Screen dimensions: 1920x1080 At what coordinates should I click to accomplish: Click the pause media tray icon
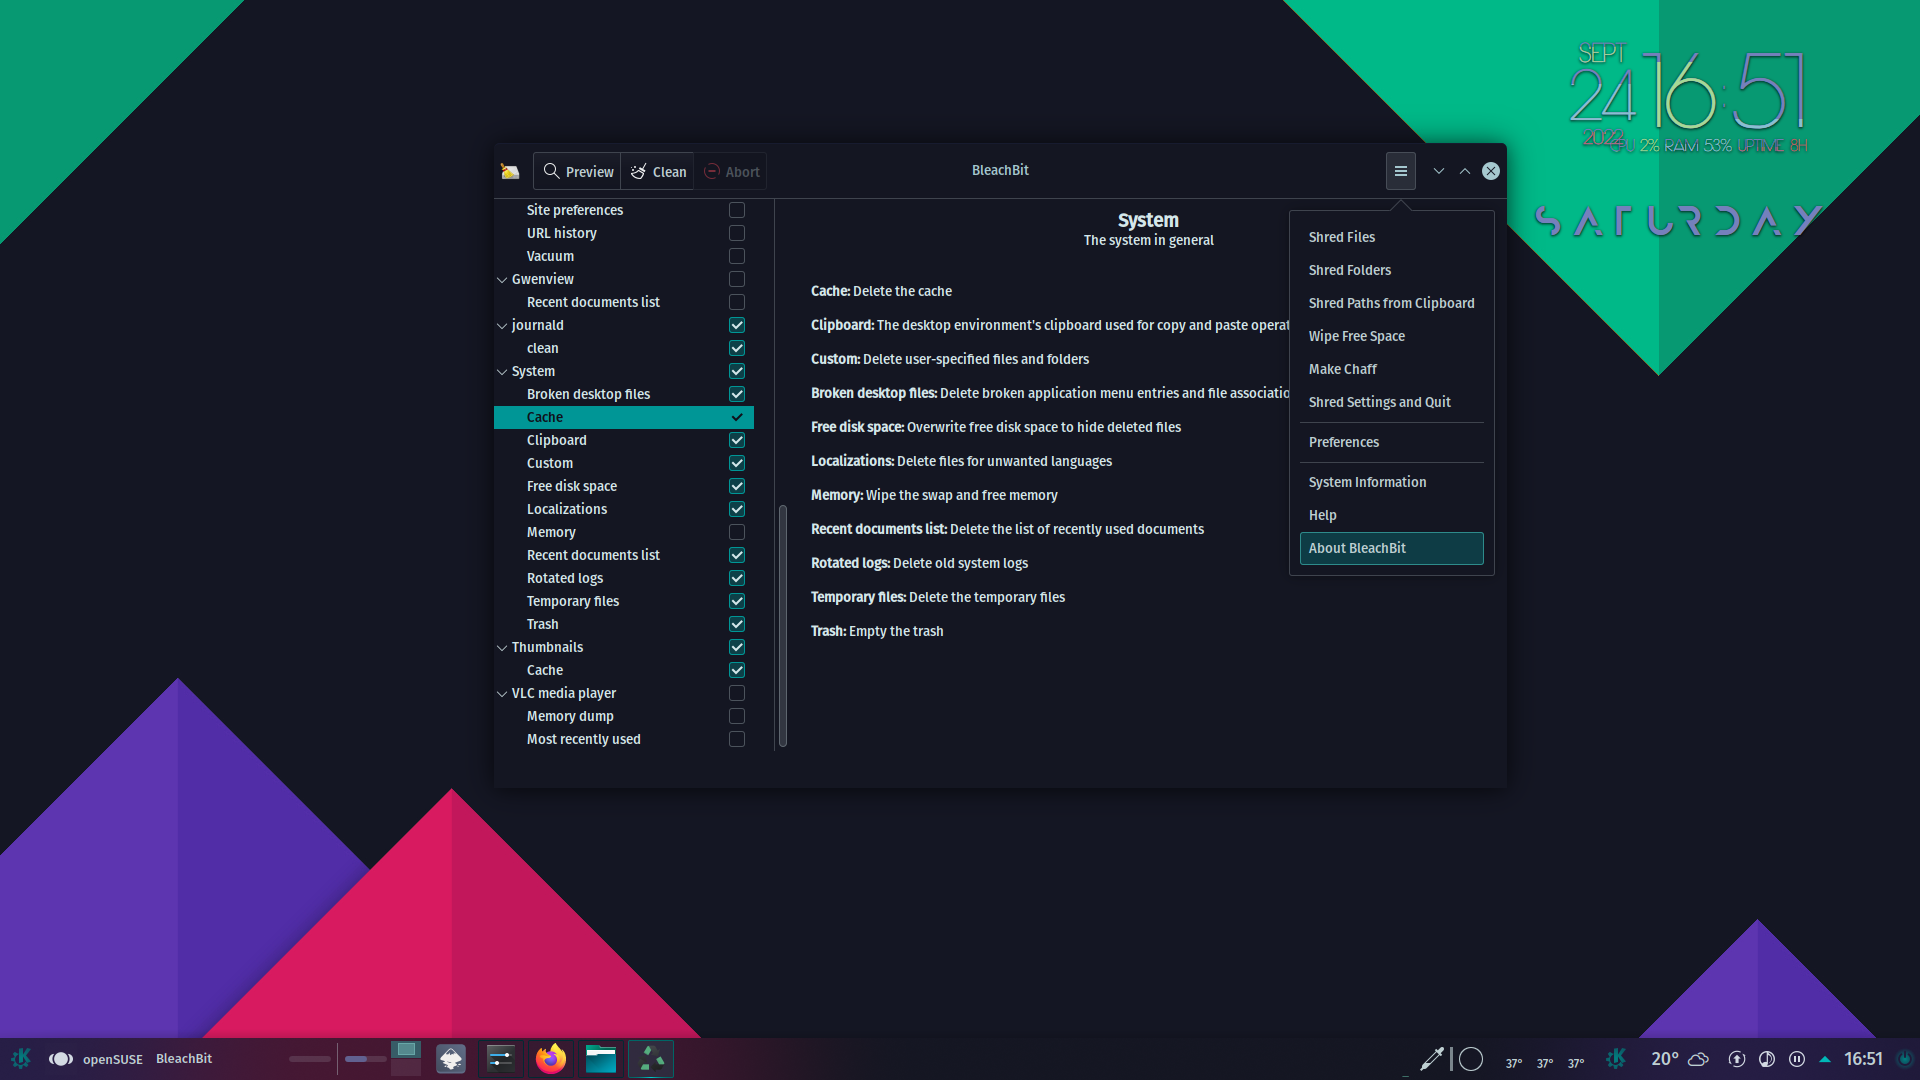[x=1797, y=1058]
